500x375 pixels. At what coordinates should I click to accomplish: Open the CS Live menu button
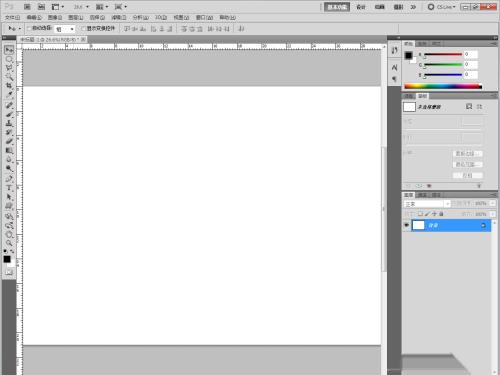tap(441, 7)
